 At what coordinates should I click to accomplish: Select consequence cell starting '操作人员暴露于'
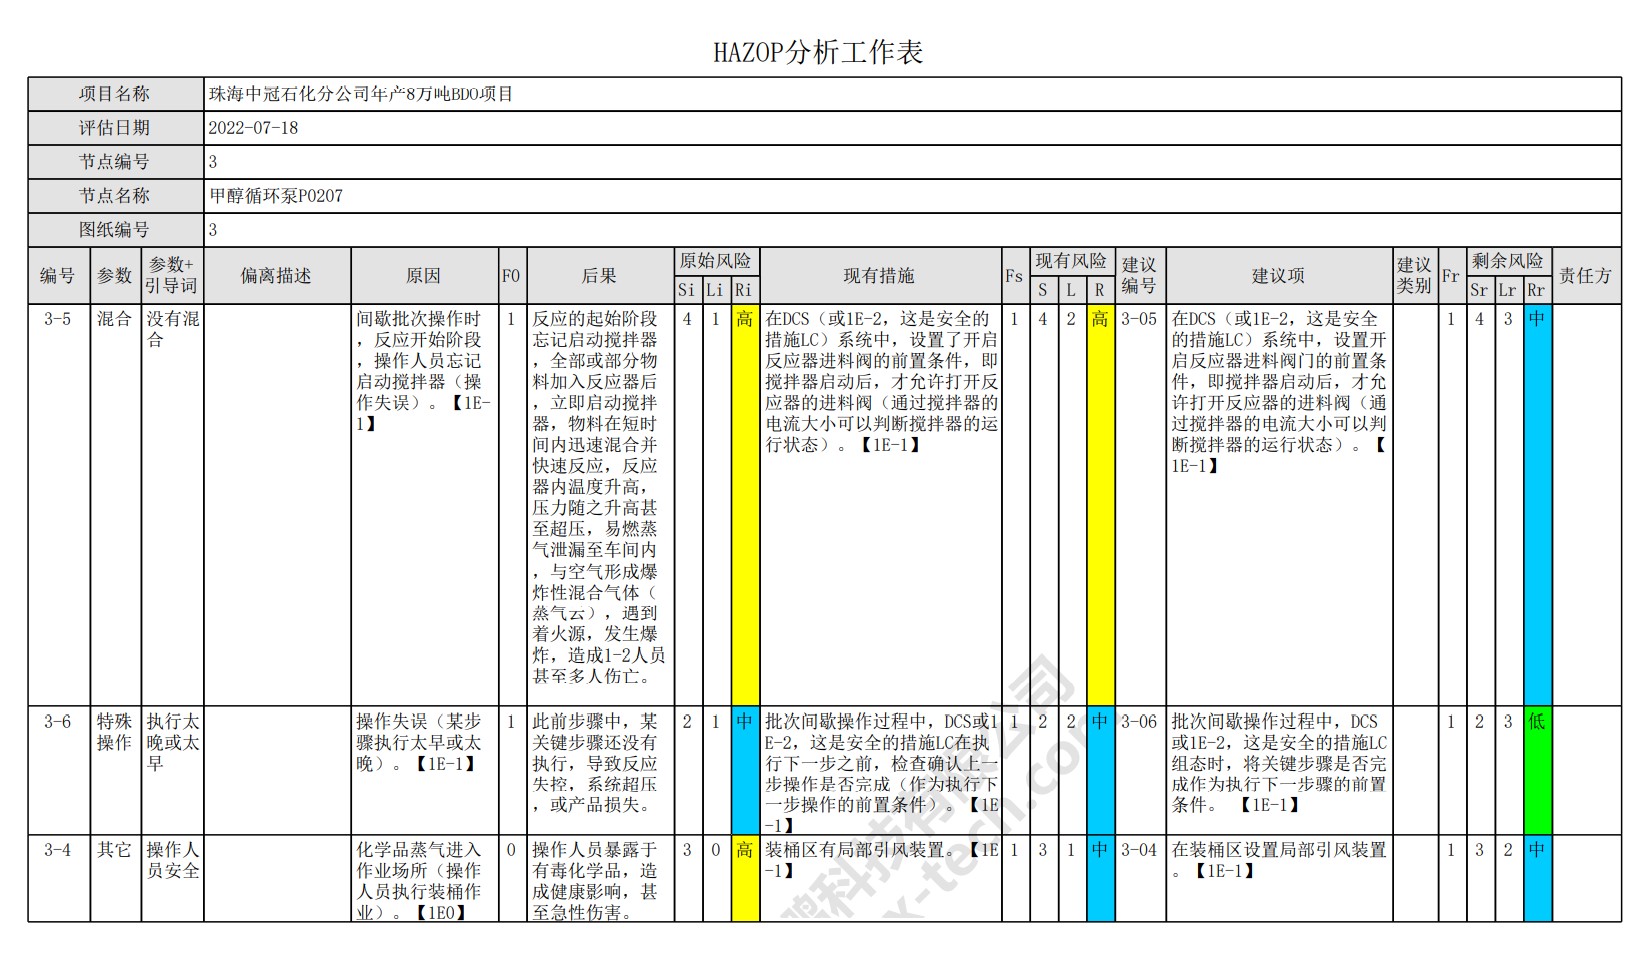pyautogui.click(x=600, y=878)
